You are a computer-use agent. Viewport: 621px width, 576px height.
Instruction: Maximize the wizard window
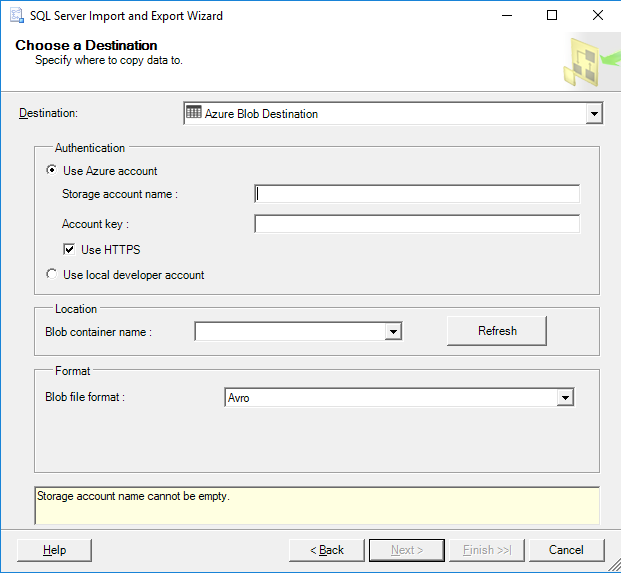551,16
